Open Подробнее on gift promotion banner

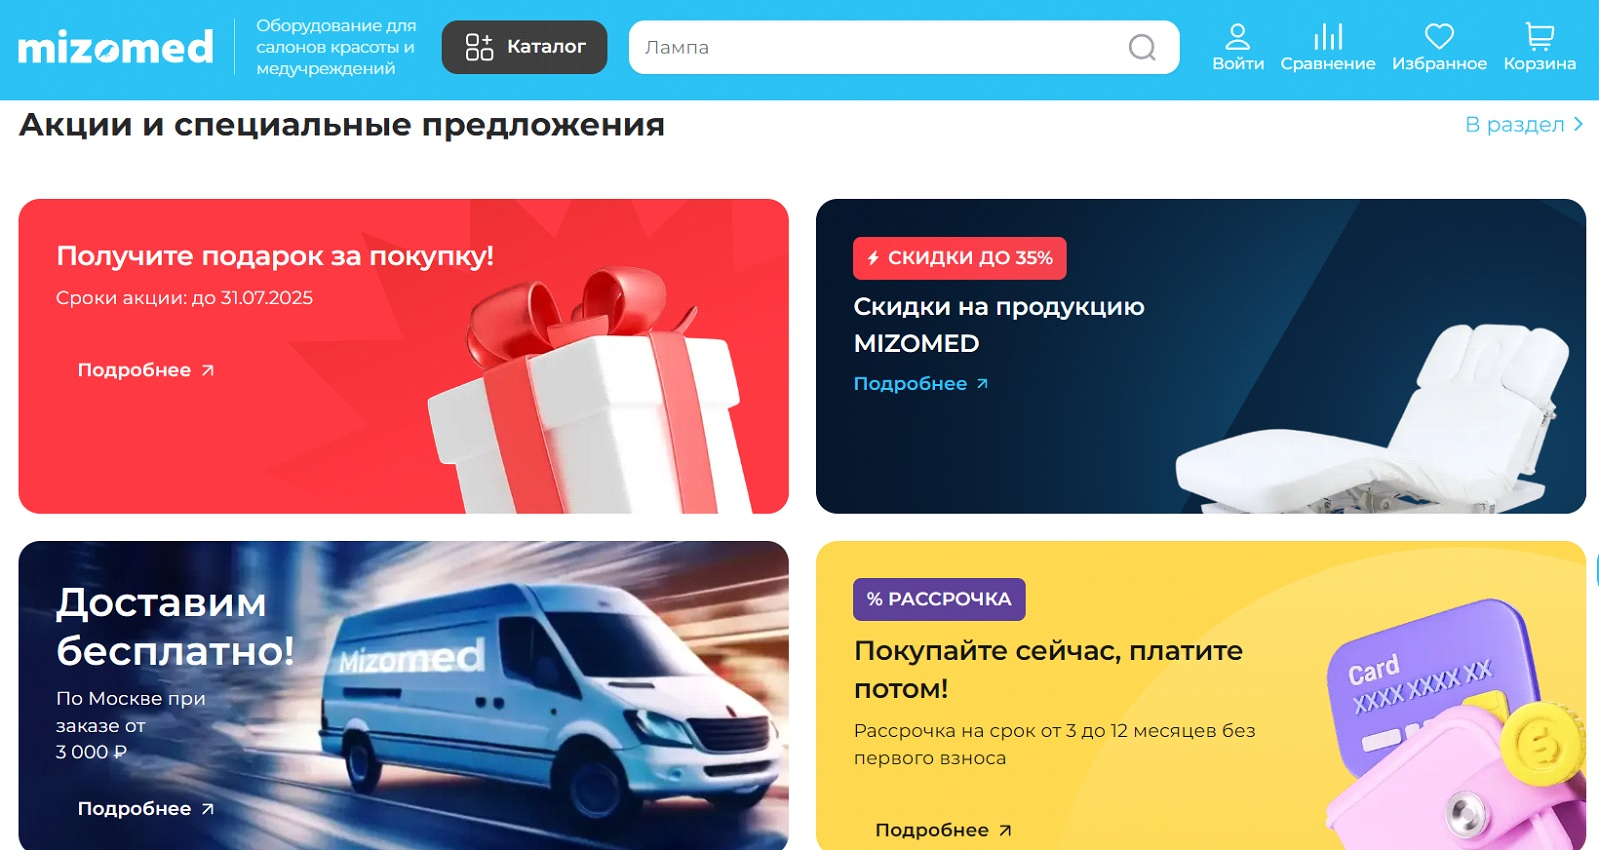coord(146,370)
